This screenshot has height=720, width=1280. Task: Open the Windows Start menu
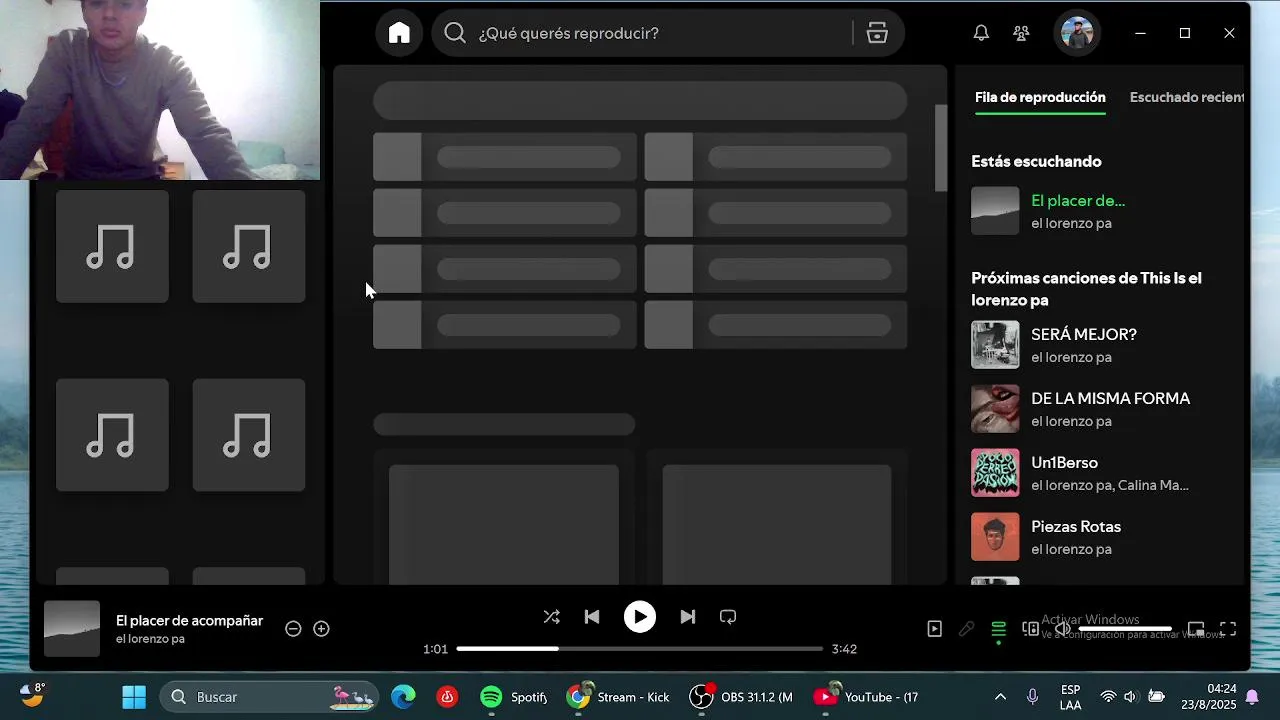point(134,697)
